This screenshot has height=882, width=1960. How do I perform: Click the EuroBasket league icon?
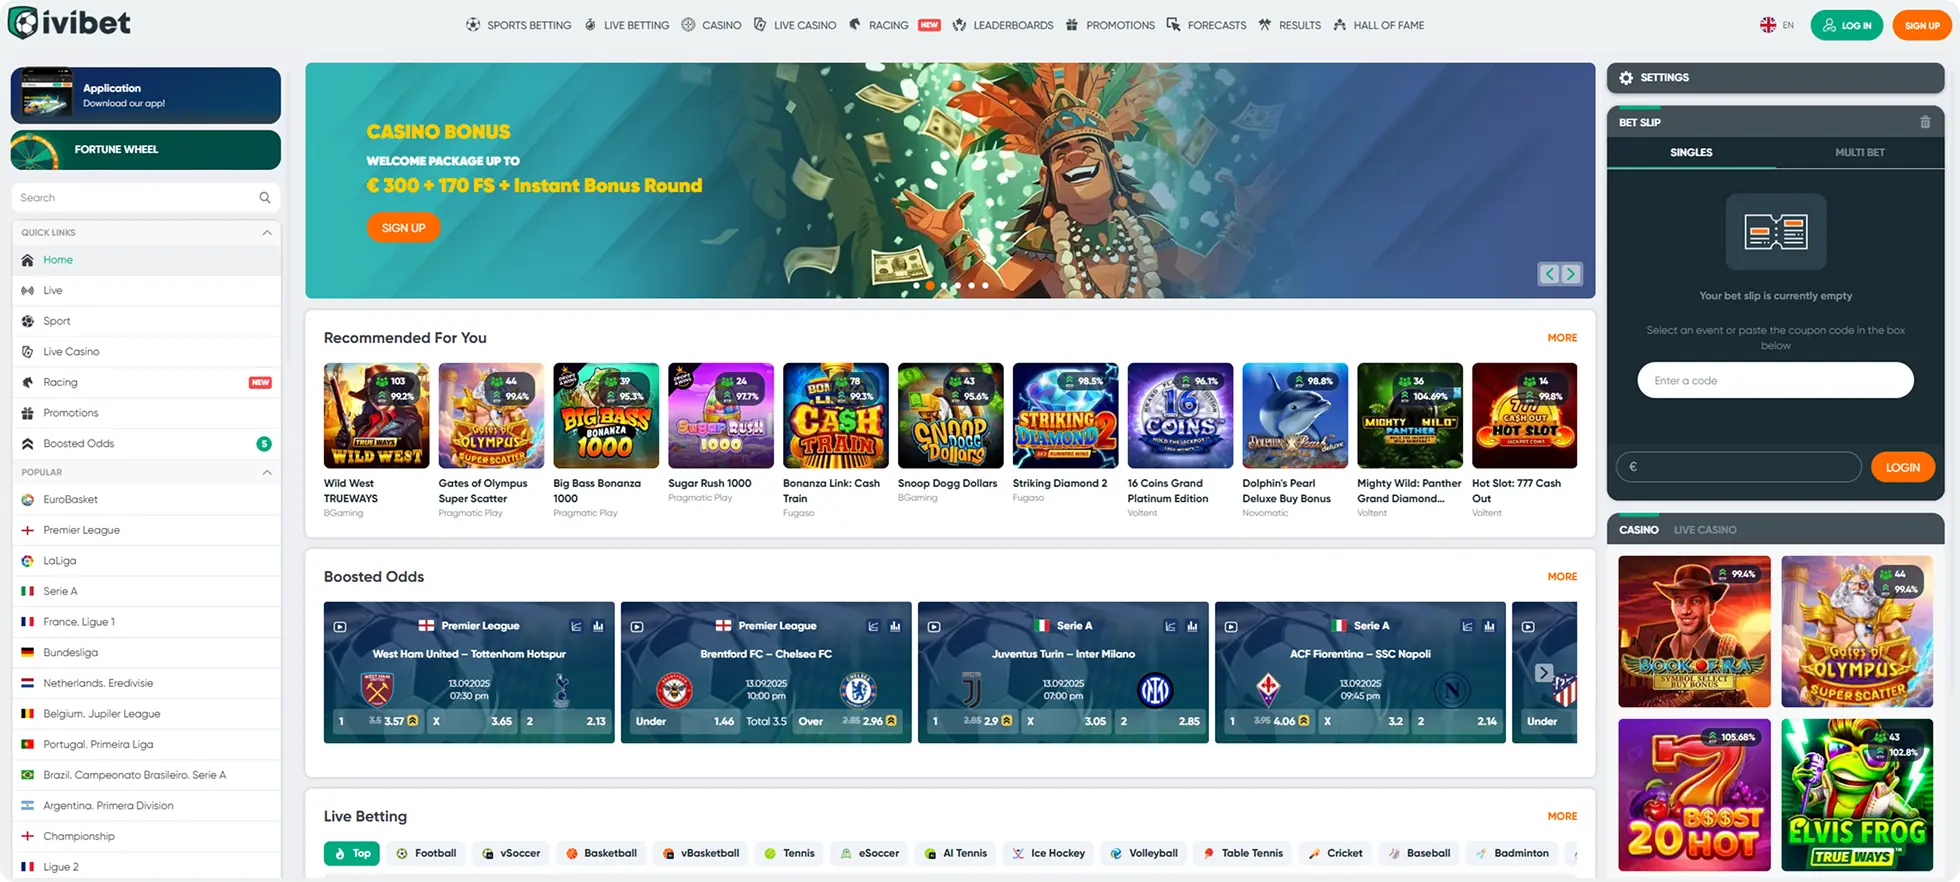[x=28, y=500]
